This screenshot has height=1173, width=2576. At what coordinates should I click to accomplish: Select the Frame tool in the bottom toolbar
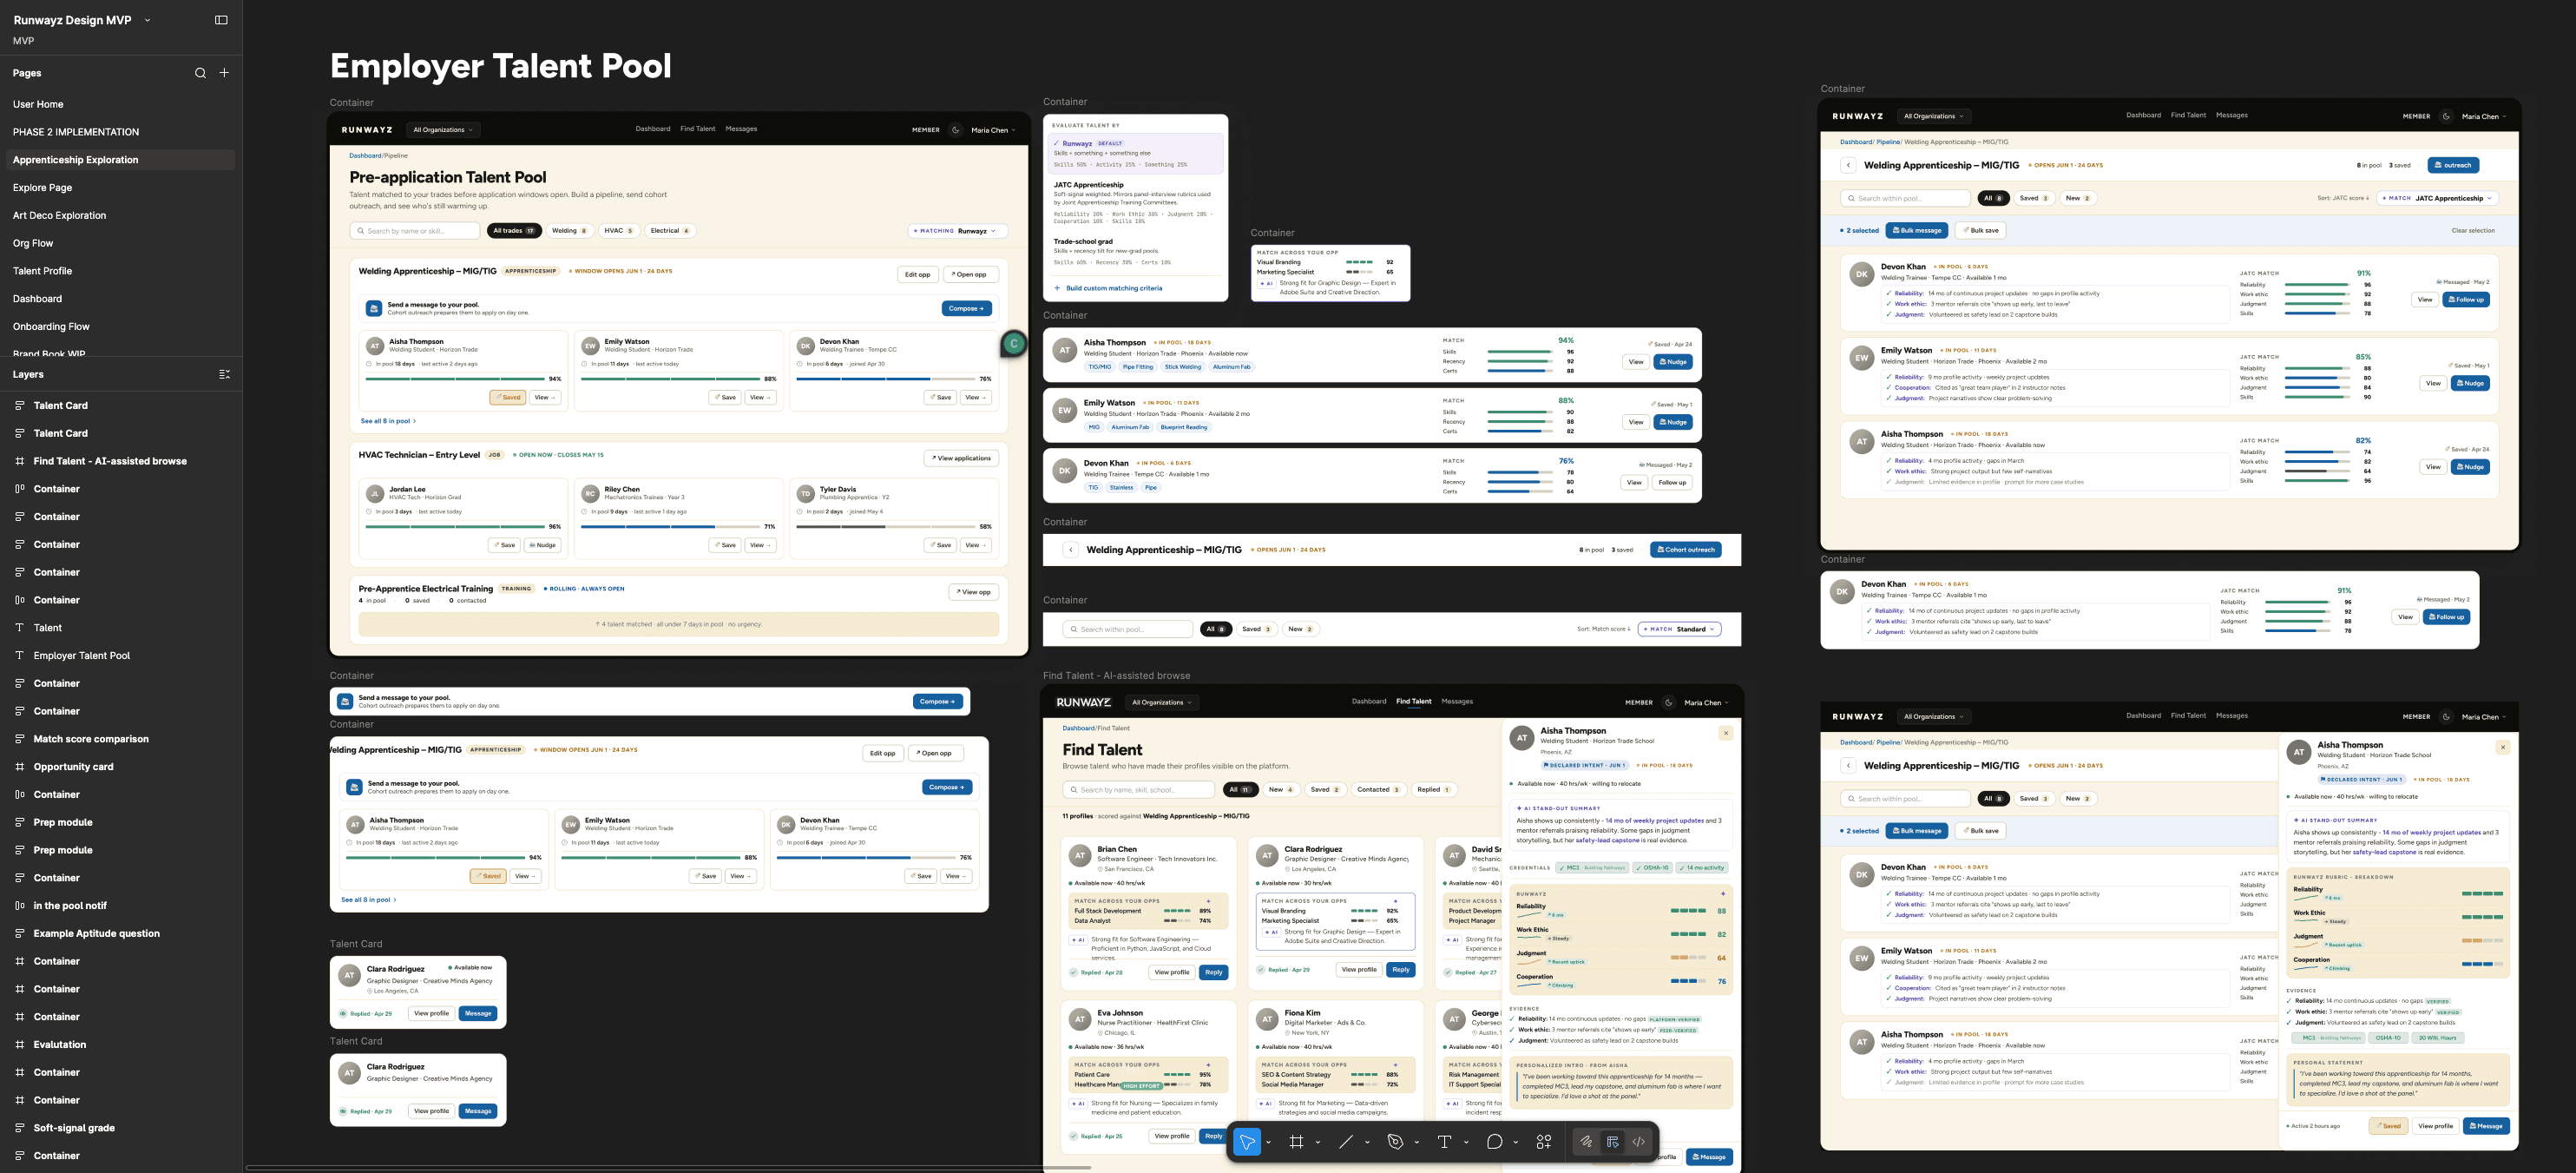1296,1141
